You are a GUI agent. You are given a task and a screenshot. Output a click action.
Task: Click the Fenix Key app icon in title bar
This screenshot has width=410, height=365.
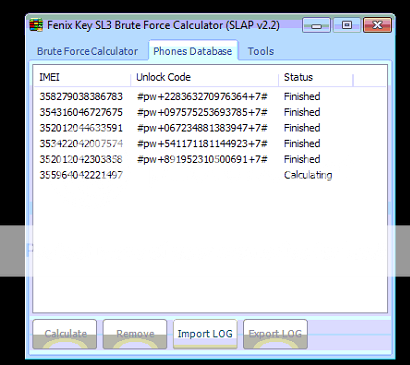pyautogui.click(x=36, y=26)
